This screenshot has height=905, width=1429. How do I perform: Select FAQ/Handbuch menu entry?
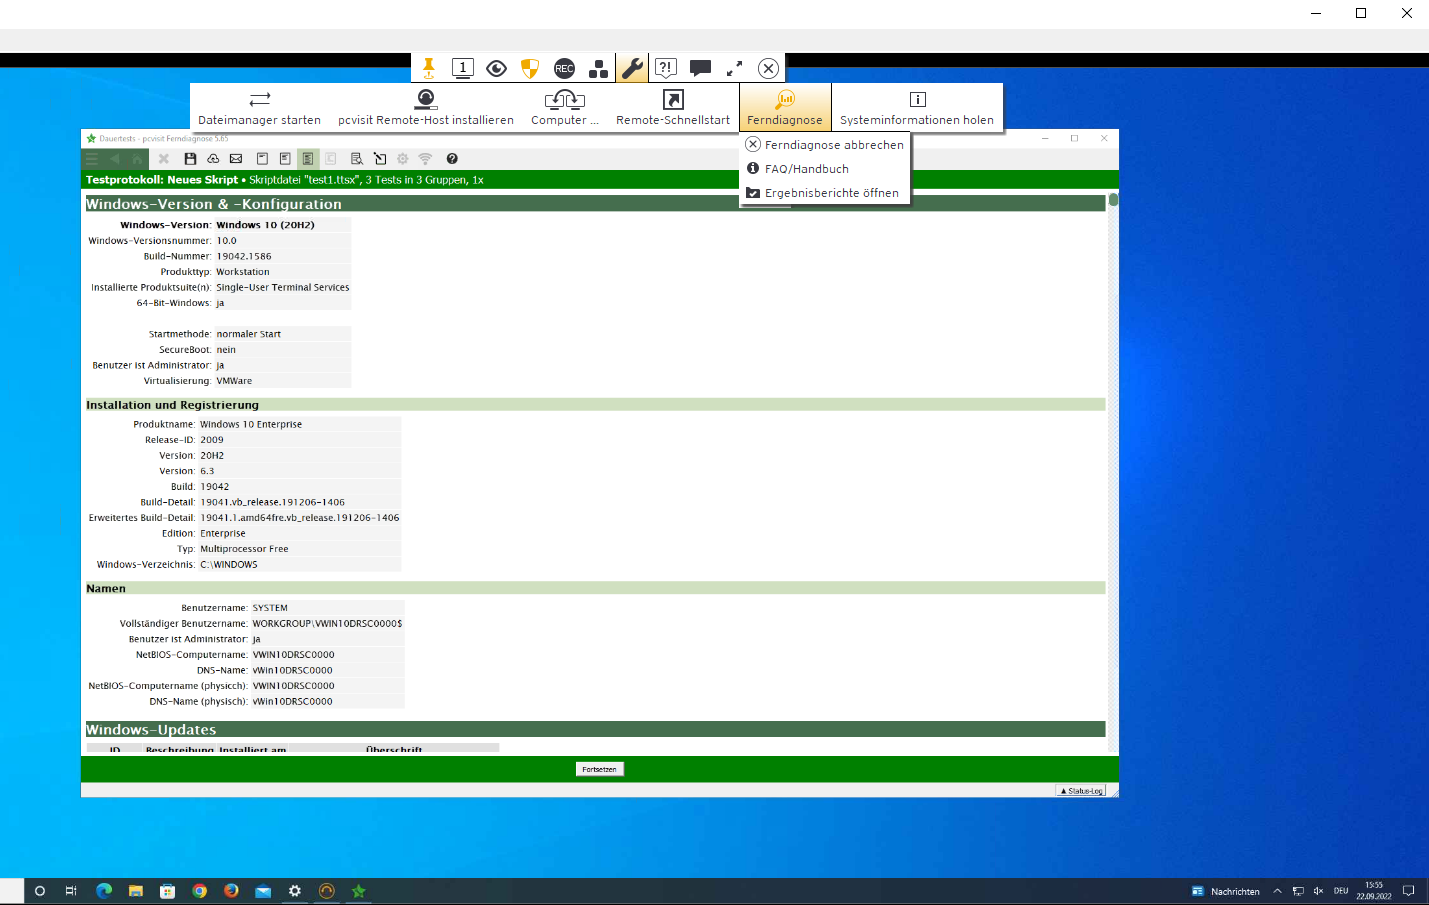(806, 169)
